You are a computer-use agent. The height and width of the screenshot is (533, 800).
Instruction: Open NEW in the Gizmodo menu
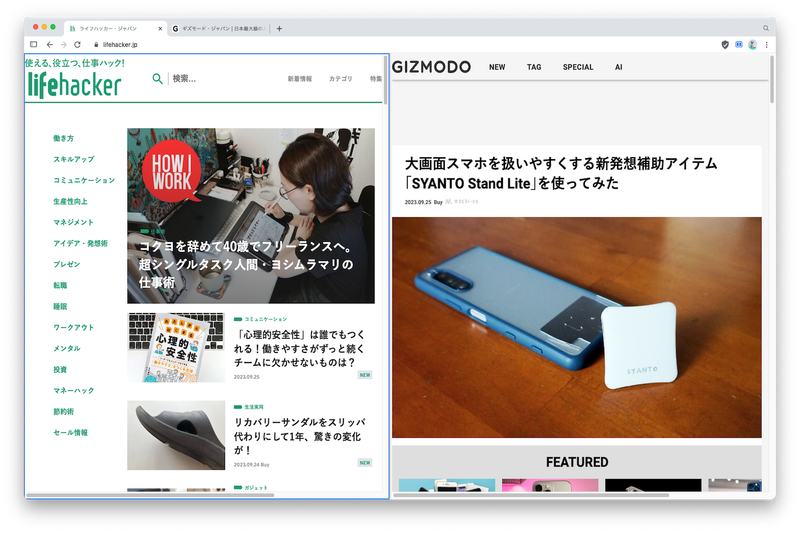pyautogui.click(x=497, y=67)
